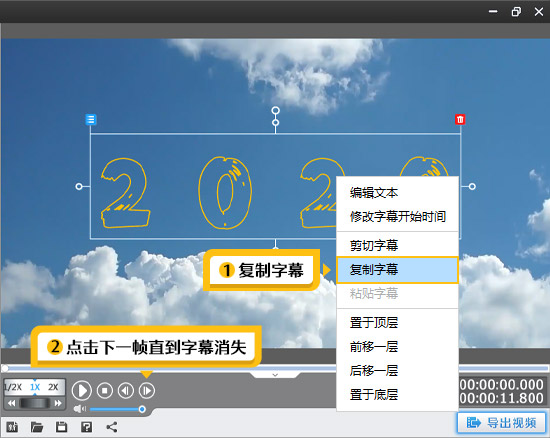Delete subtitle with red trash icon
Image resolution: width=550 pixels, height=438 pixels.
pyautogui.click(x=460, y=120)
